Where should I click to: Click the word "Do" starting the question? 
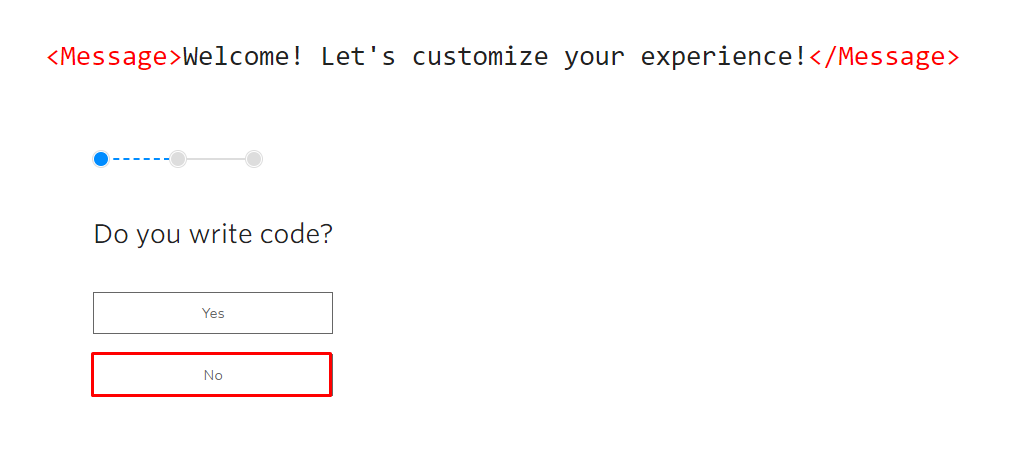108,235
